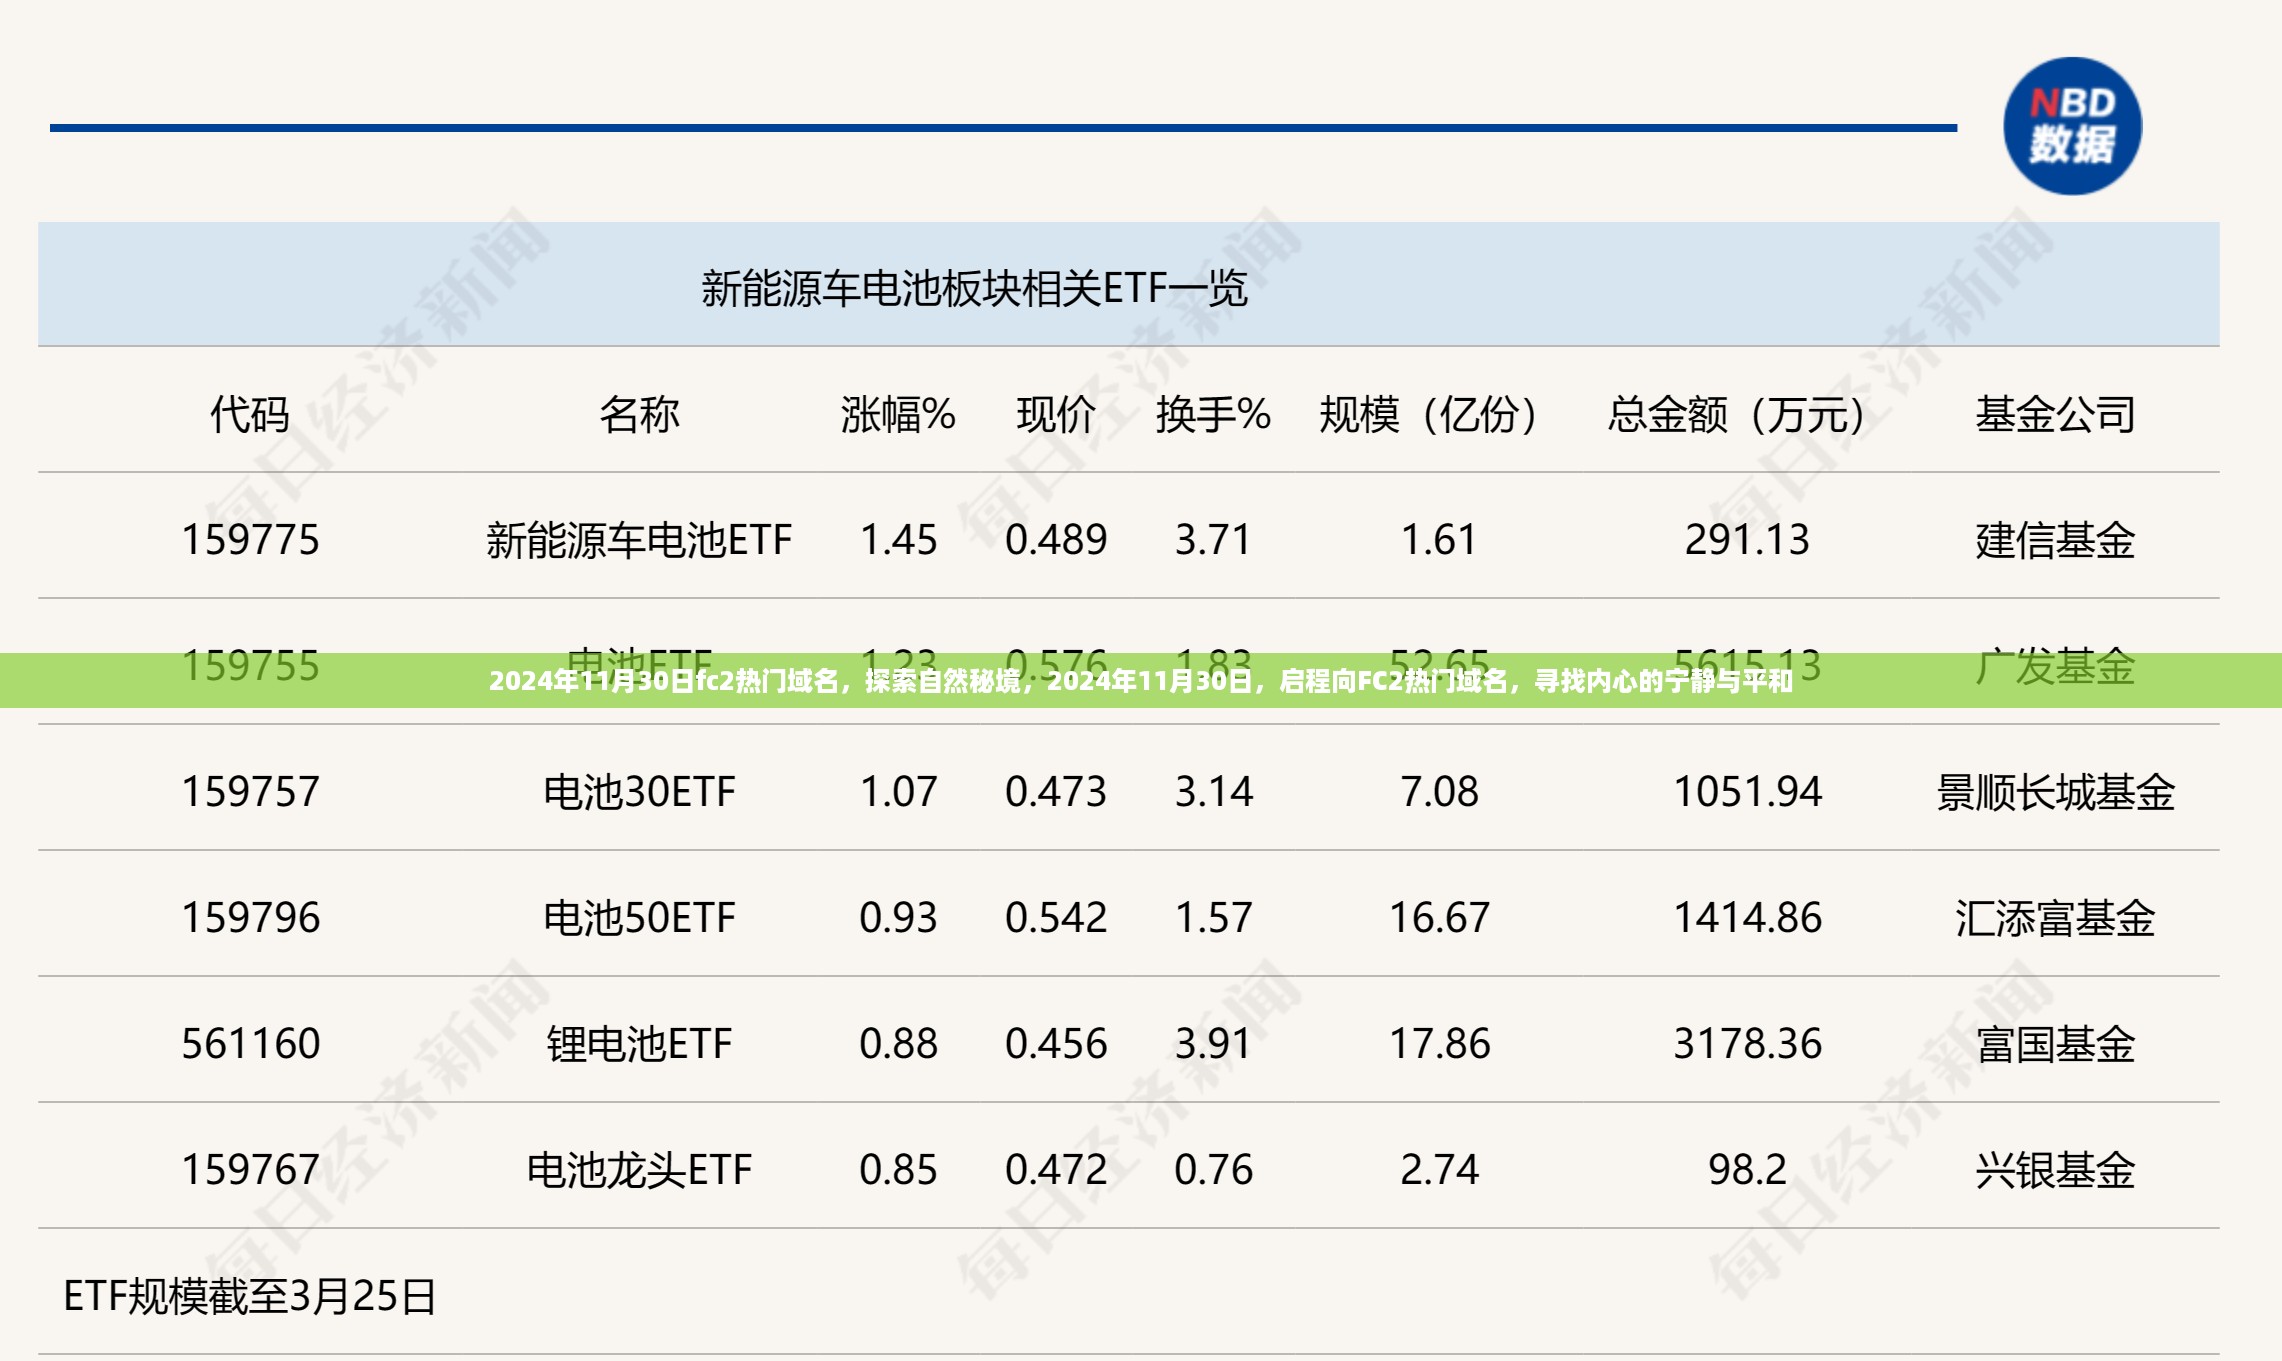Select fund code 159767
Viewport: 2282px width, 1361px height.
(250, 1170)
